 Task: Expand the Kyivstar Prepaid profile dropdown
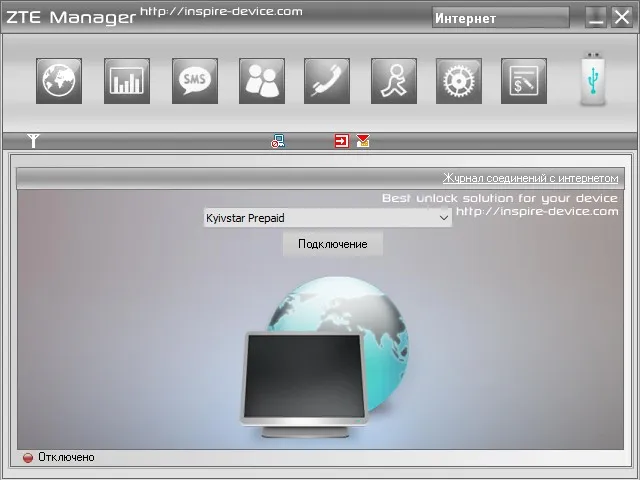tap(328, 218)
